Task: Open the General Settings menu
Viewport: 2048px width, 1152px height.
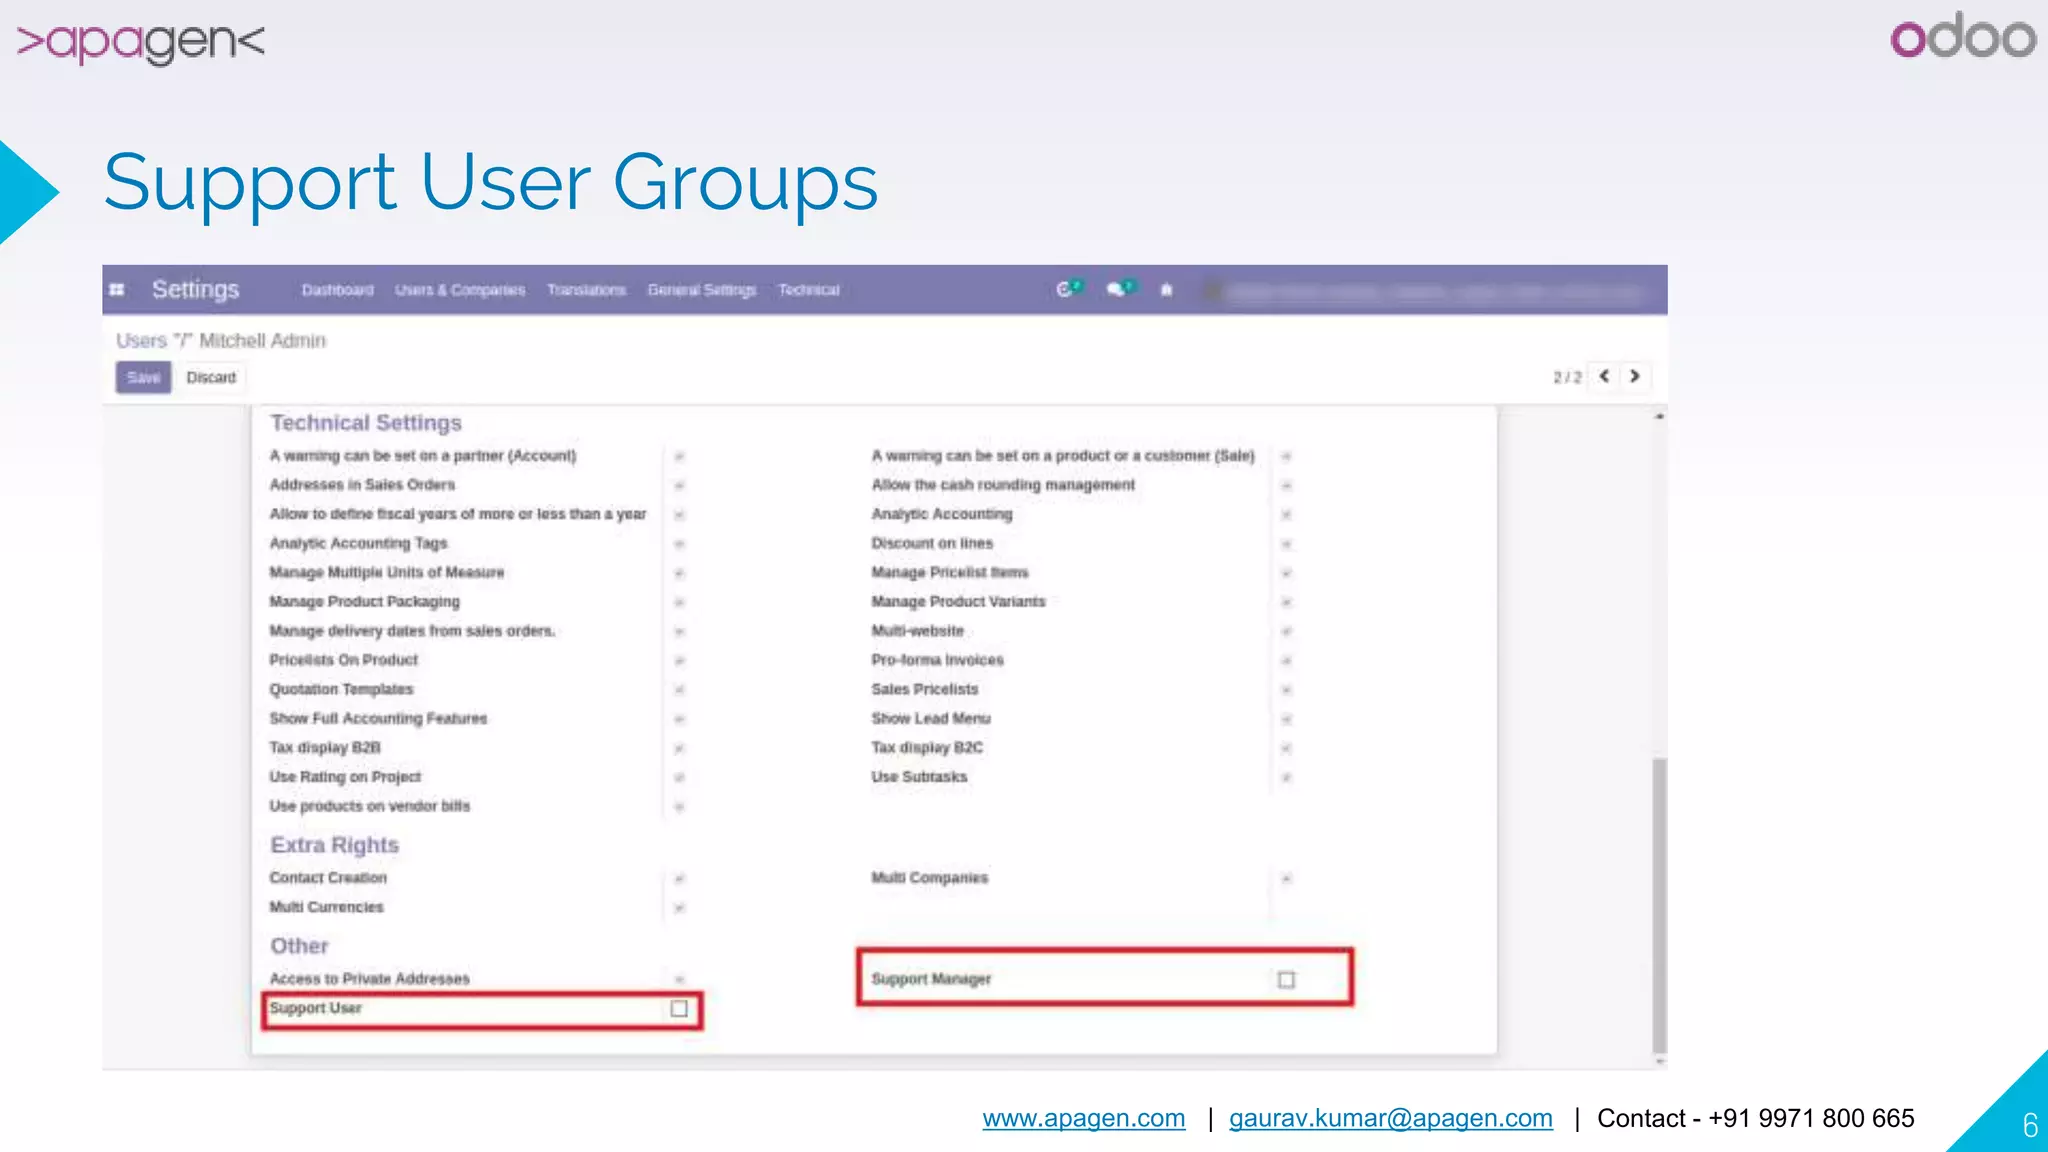Action: pyautogui.click(x=702, y=290)
